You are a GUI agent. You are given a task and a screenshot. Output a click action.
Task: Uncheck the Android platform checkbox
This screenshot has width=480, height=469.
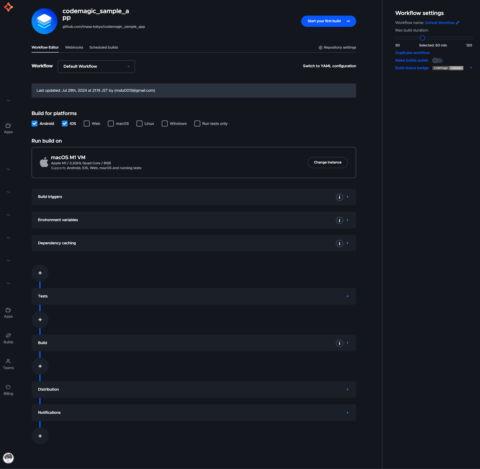coord(35,124)
